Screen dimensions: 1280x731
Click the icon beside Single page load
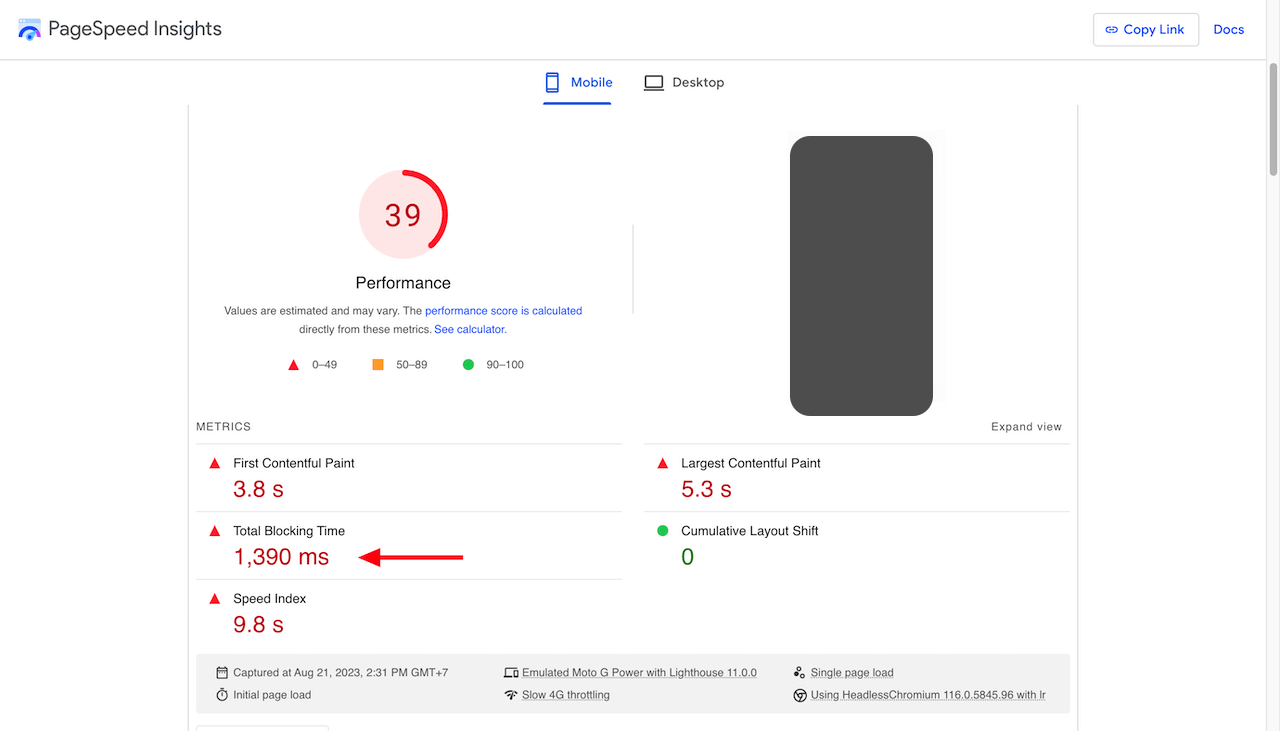pyautogui.click(x=800, y=673)
